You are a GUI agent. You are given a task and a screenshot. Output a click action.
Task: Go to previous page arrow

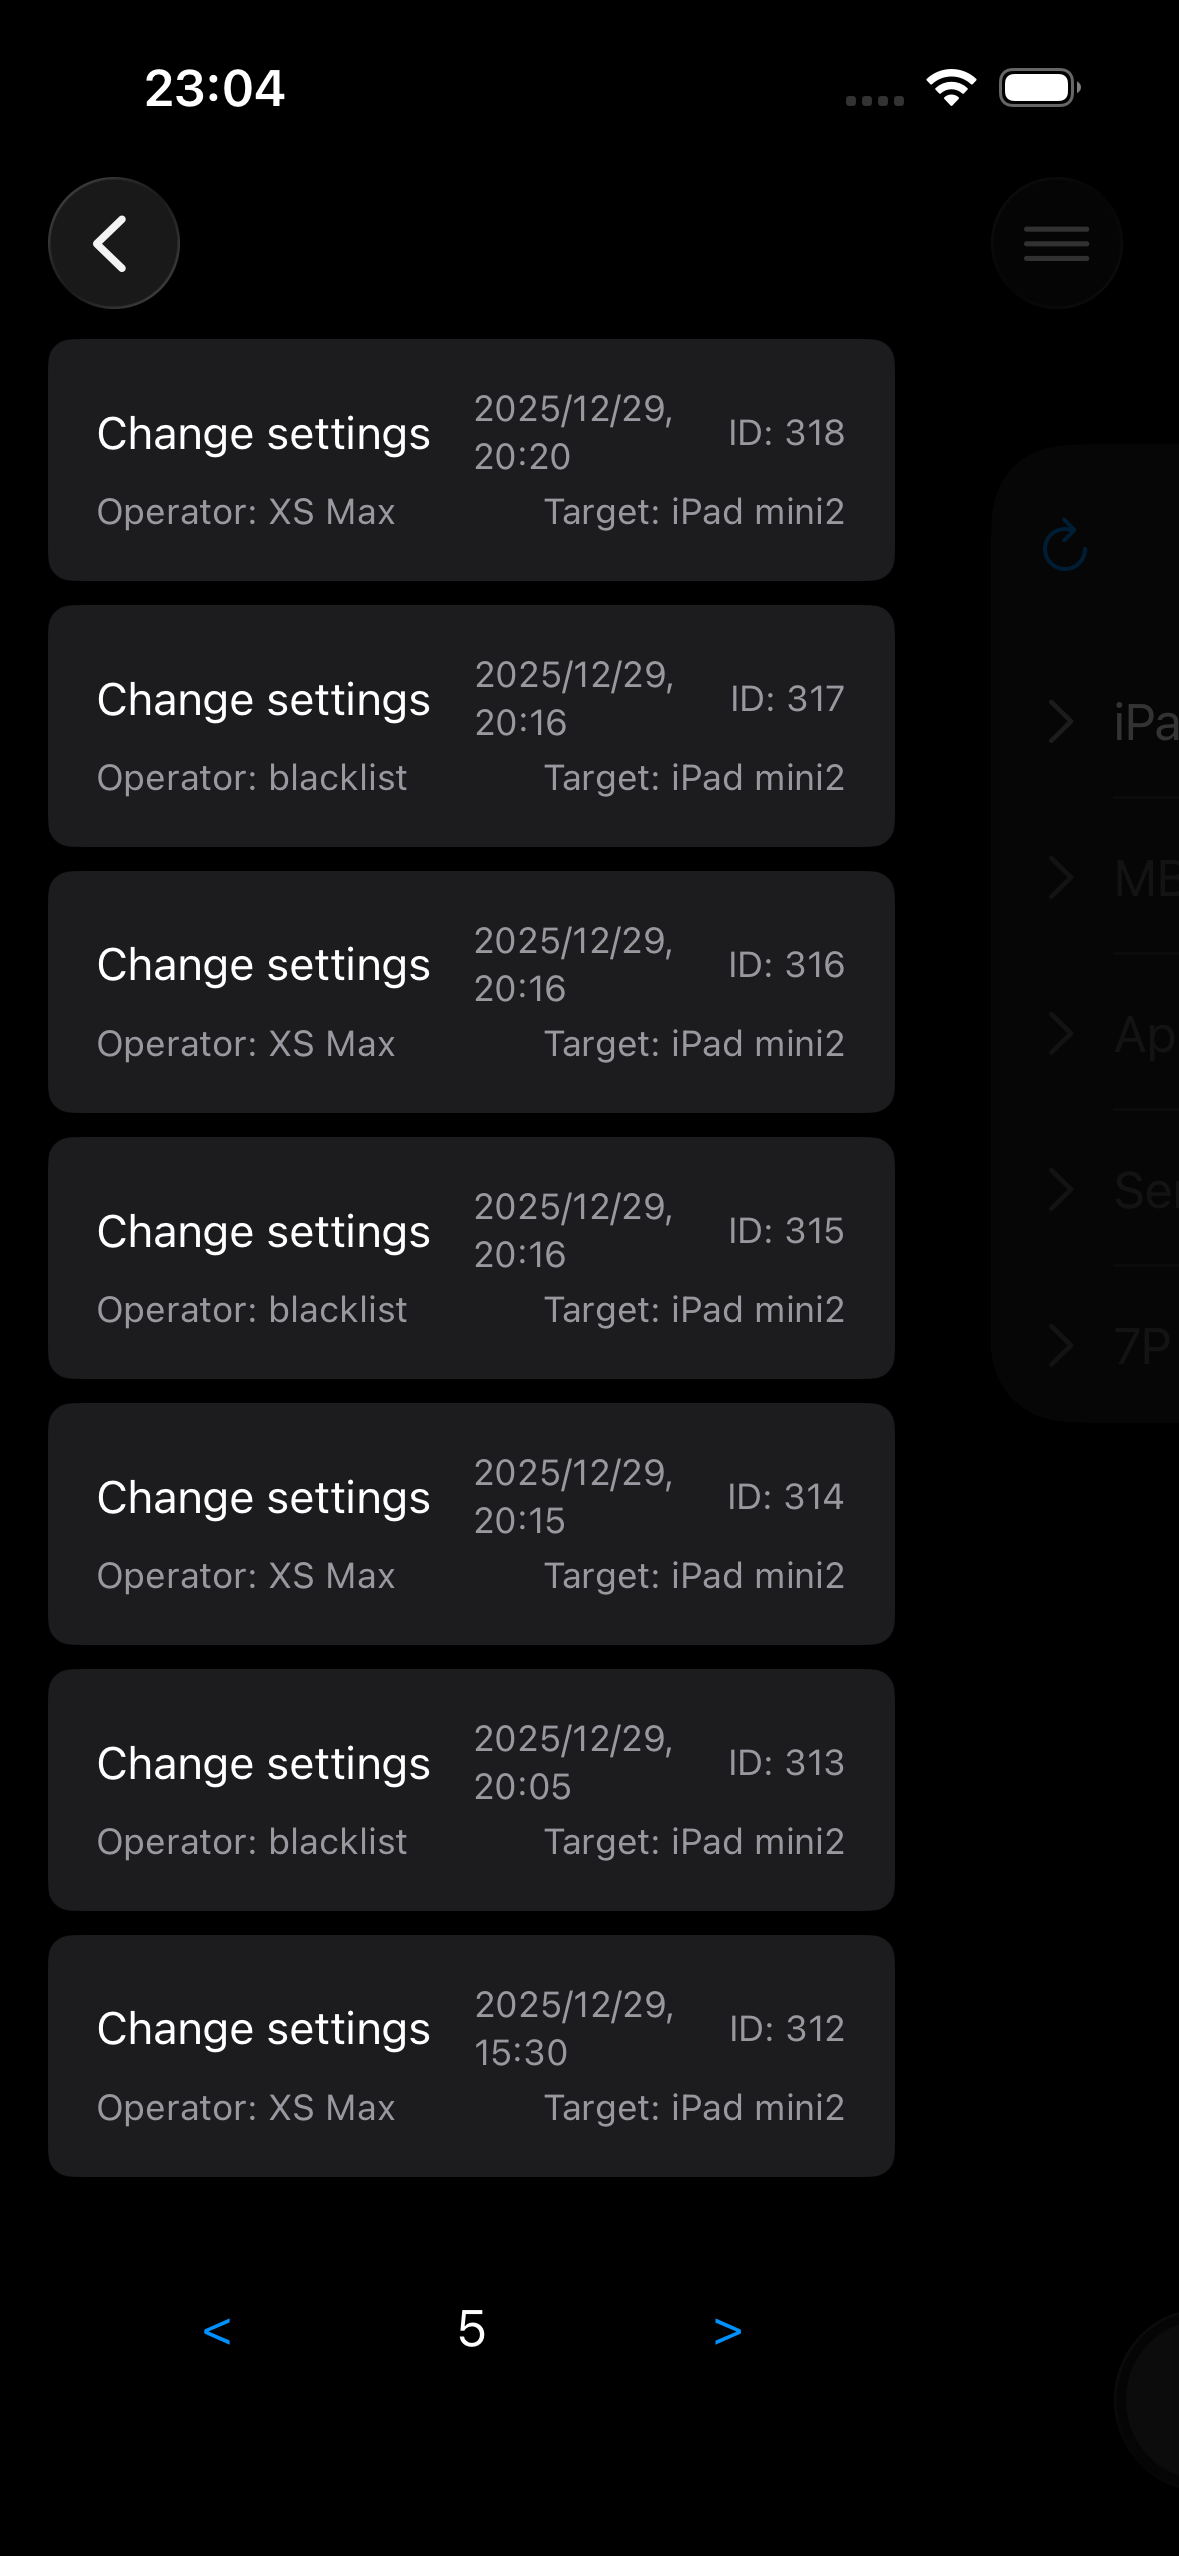[x=217, y=2331]
